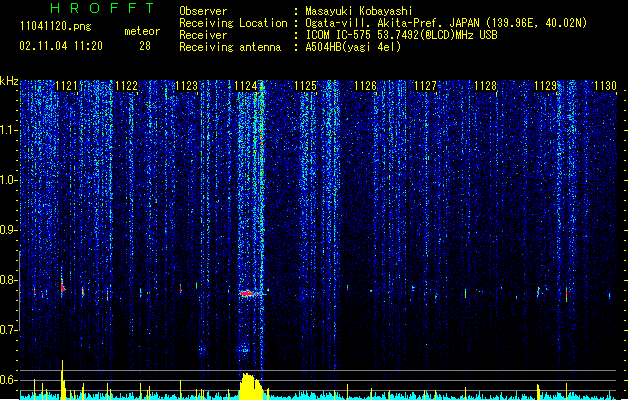The height and width of the screenshot is (400, 629).
Task: Click the meteor count value 28
Action: tap(145, 46)
